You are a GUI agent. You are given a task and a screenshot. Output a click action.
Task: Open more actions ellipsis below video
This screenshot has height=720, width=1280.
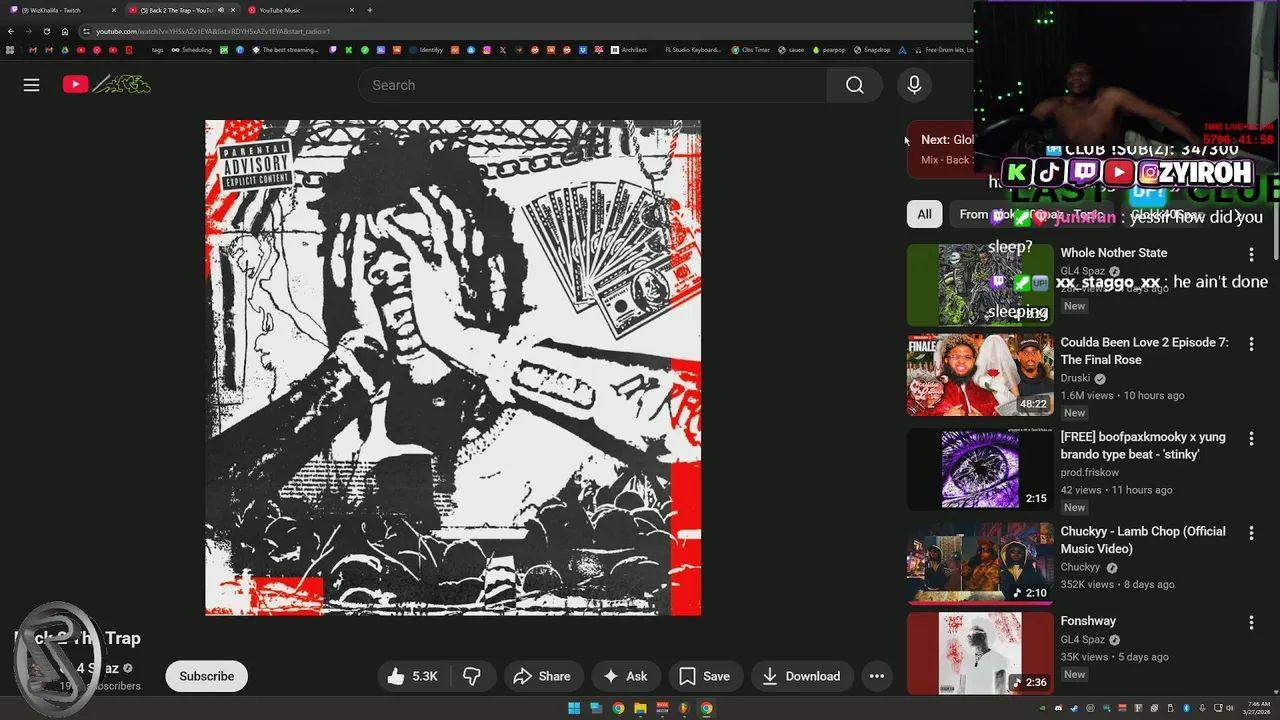(x=877, y=676)
